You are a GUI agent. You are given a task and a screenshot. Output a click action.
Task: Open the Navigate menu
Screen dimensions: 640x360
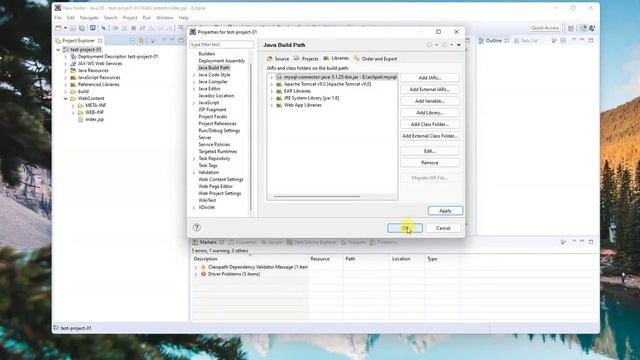pyautogui.click(x=89, y=18)
